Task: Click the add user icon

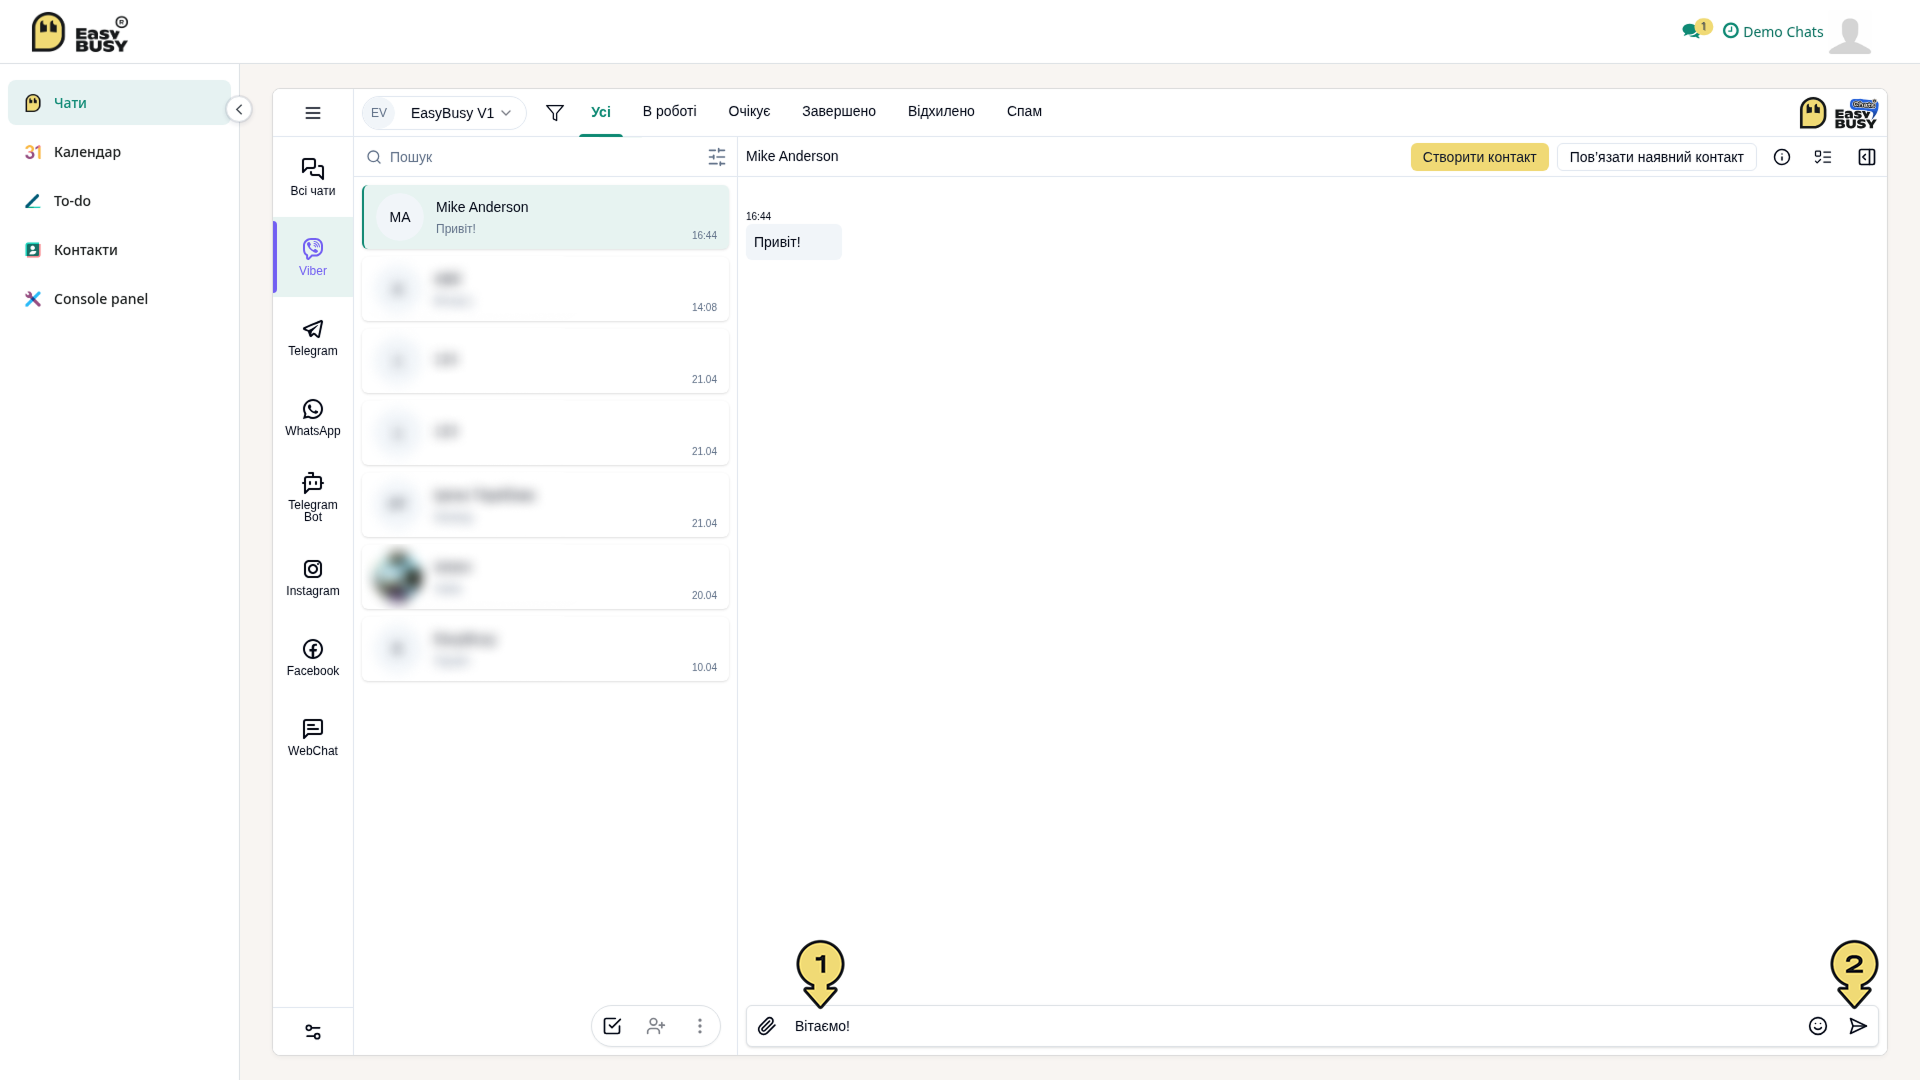Action: point(656,1026)
